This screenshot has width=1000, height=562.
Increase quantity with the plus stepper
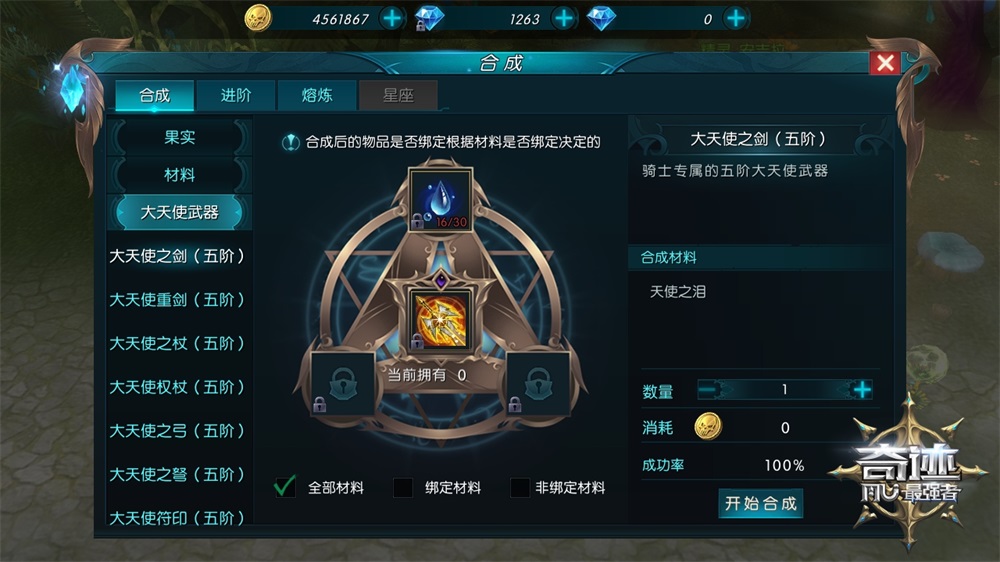click(862, 390)
